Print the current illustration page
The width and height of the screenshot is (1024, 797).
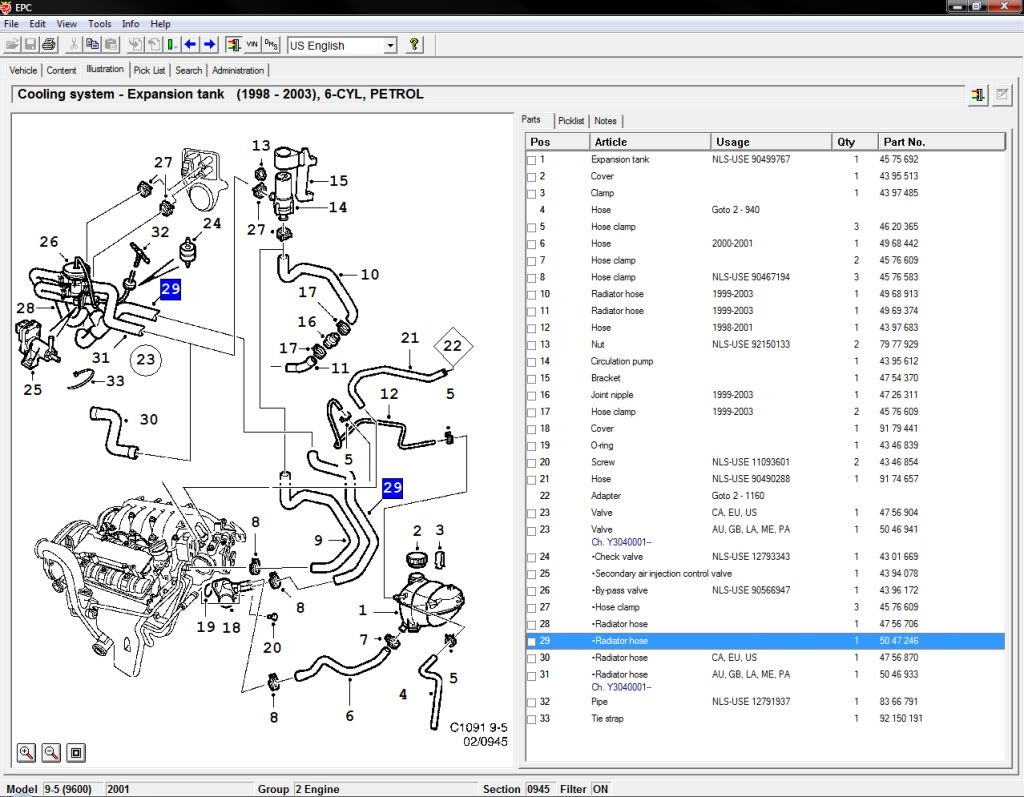click(x=49, y=44)
